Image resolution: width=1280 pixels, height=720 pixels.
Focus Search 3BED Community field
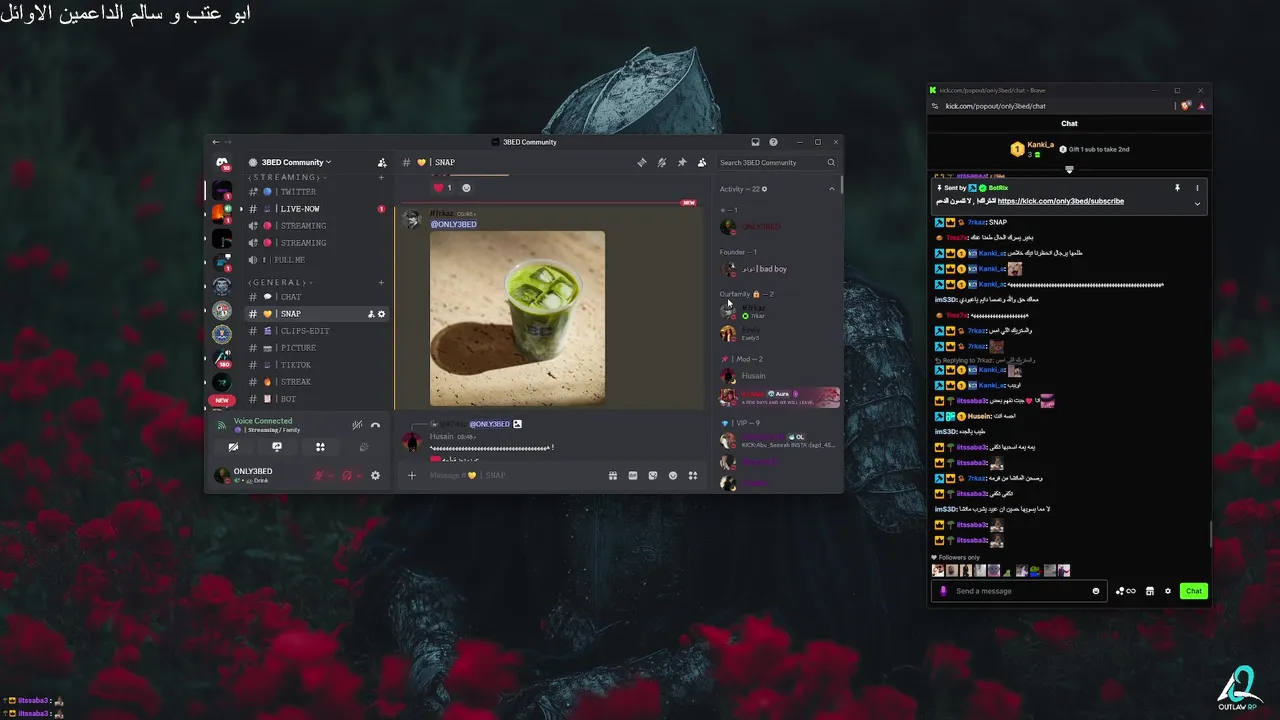[777, 162]
